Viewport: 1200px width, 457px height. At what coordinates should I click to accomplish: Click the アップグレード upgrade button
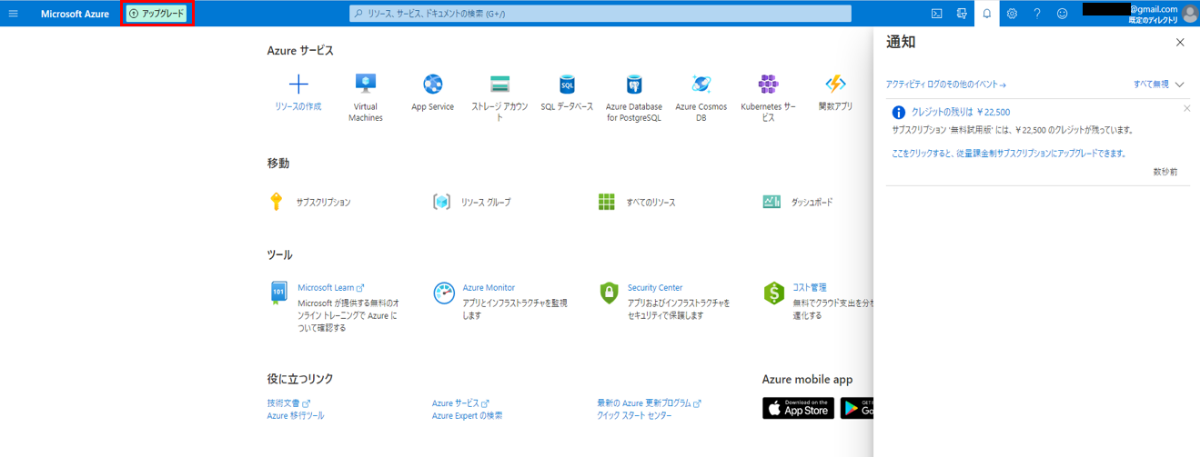(157, 14)
